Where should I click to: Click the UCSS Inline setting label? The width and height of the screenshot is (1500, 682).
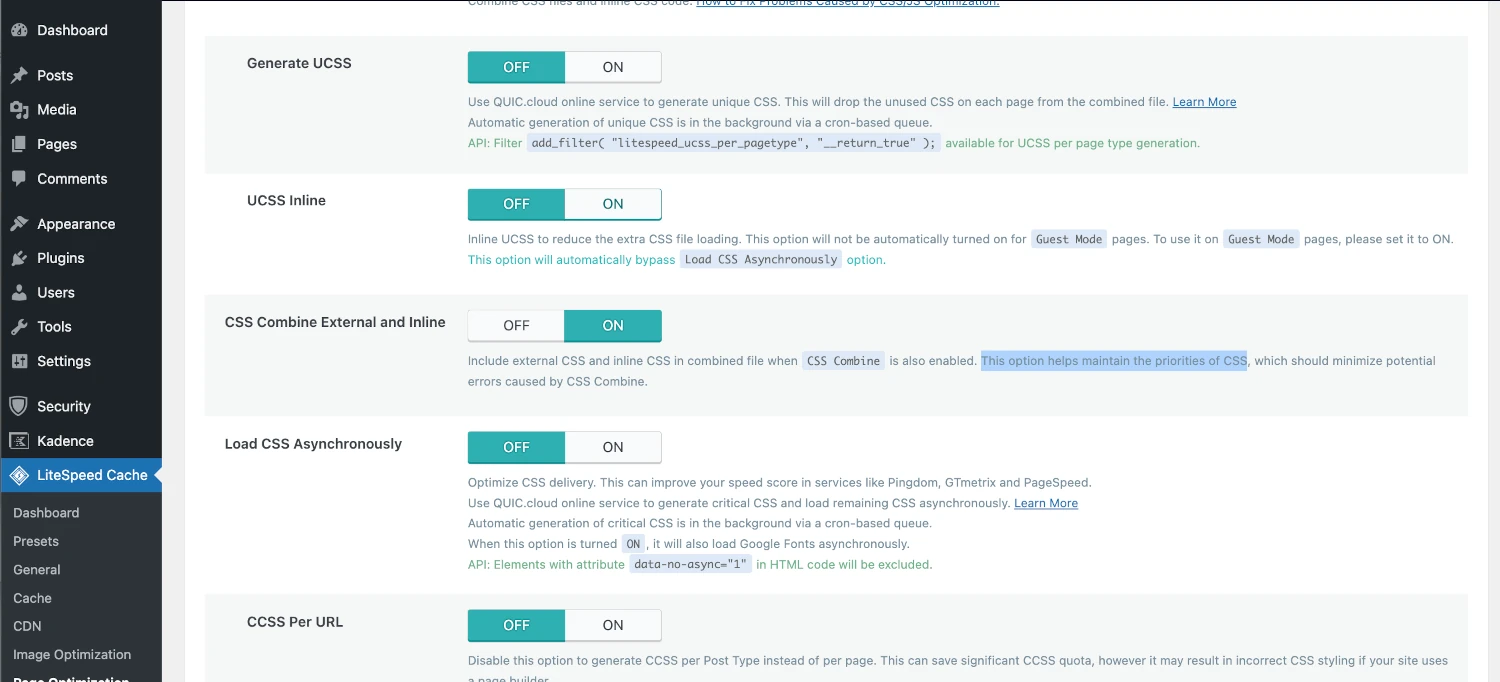286,200
